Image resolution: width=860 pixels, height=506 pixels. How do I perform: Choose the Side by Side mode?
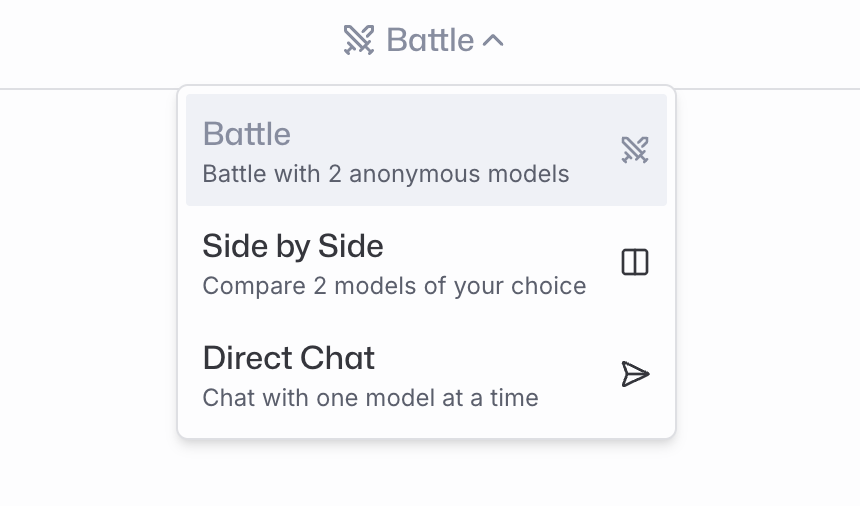click(426, 262)
